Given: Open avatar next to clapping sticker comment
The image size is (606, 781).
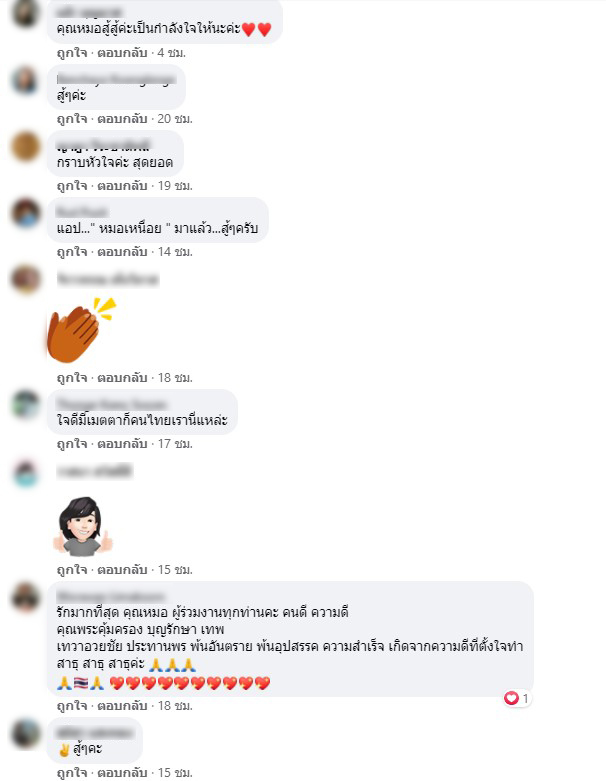Looking at the screenshot, I should click(25, 279).
